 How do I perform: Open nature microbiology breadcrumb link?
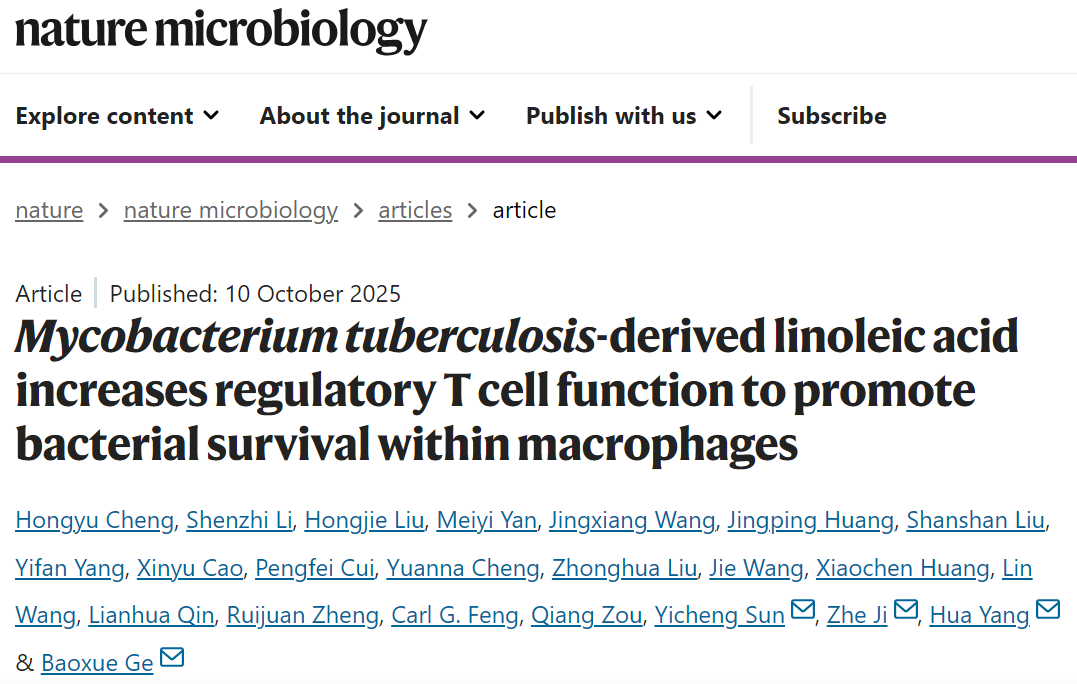pyautogui.click(x=230, y=210)
